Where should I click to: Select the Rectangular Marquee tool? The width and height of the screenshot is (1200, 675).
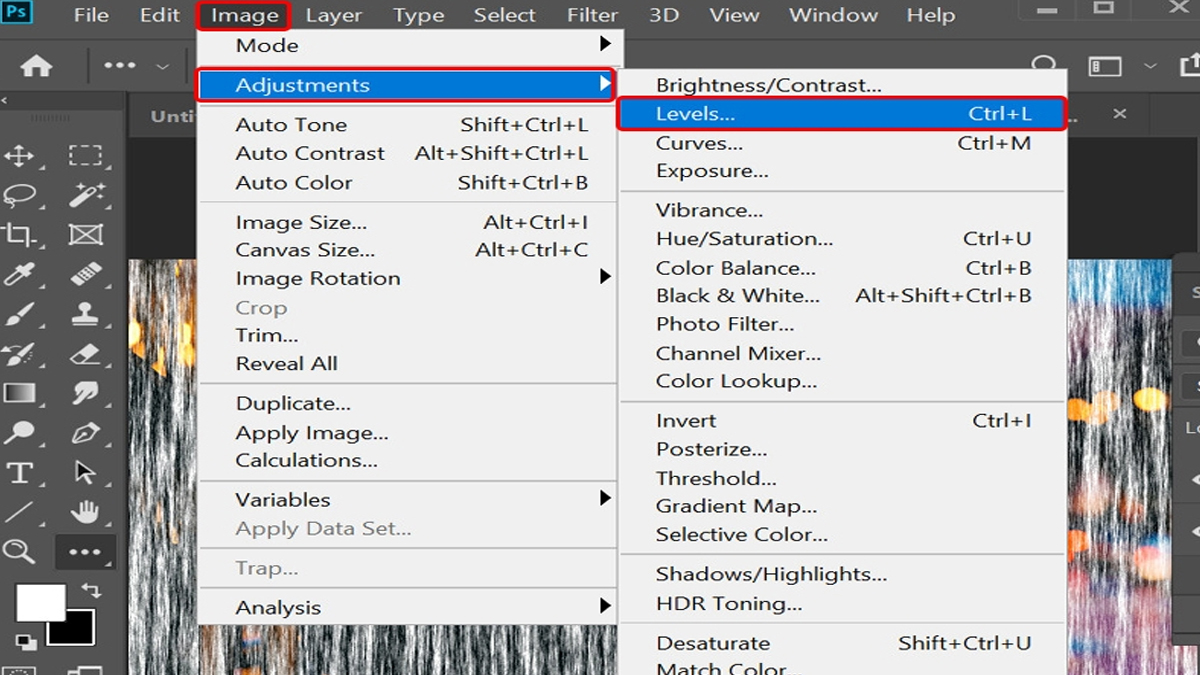pos(84,156)
